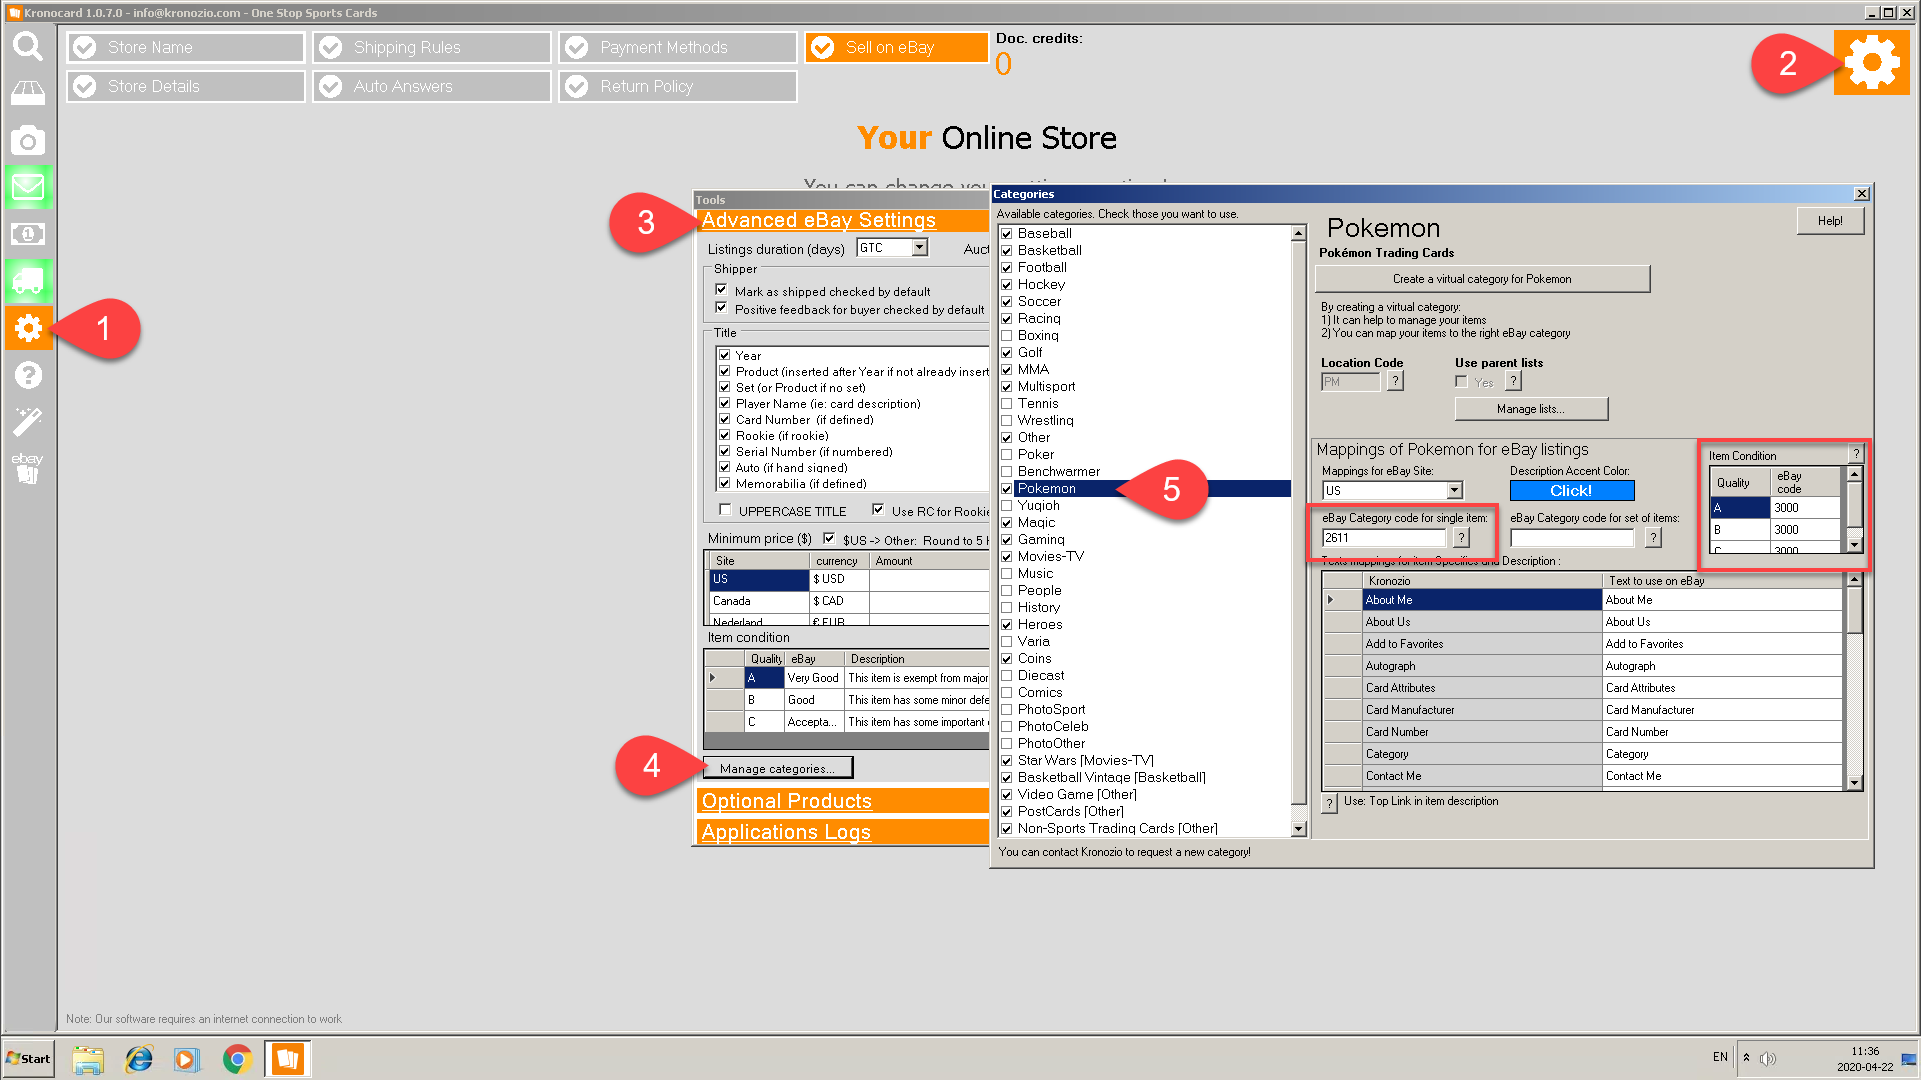Select Autograph row in Kronozio column
1921x1080 pixels.
click(x=1482, y=666)
